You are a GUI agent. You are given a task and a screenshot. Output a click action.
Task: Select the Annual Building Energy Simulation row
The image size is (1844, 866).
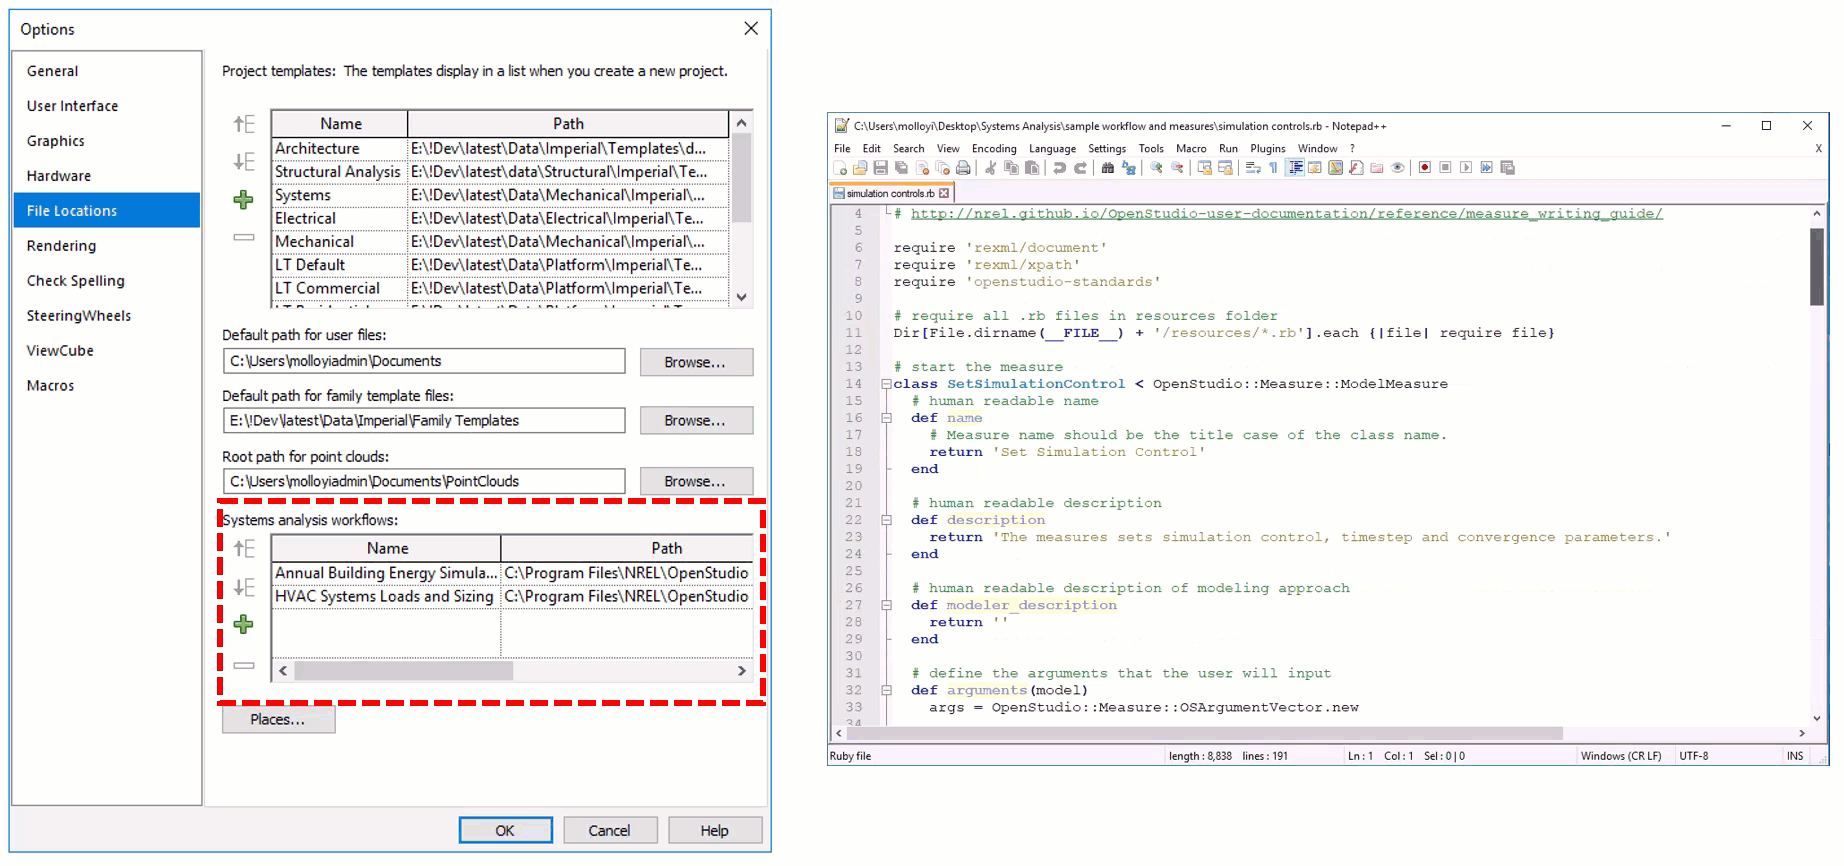pyautogui.click(x=512, y=573)
